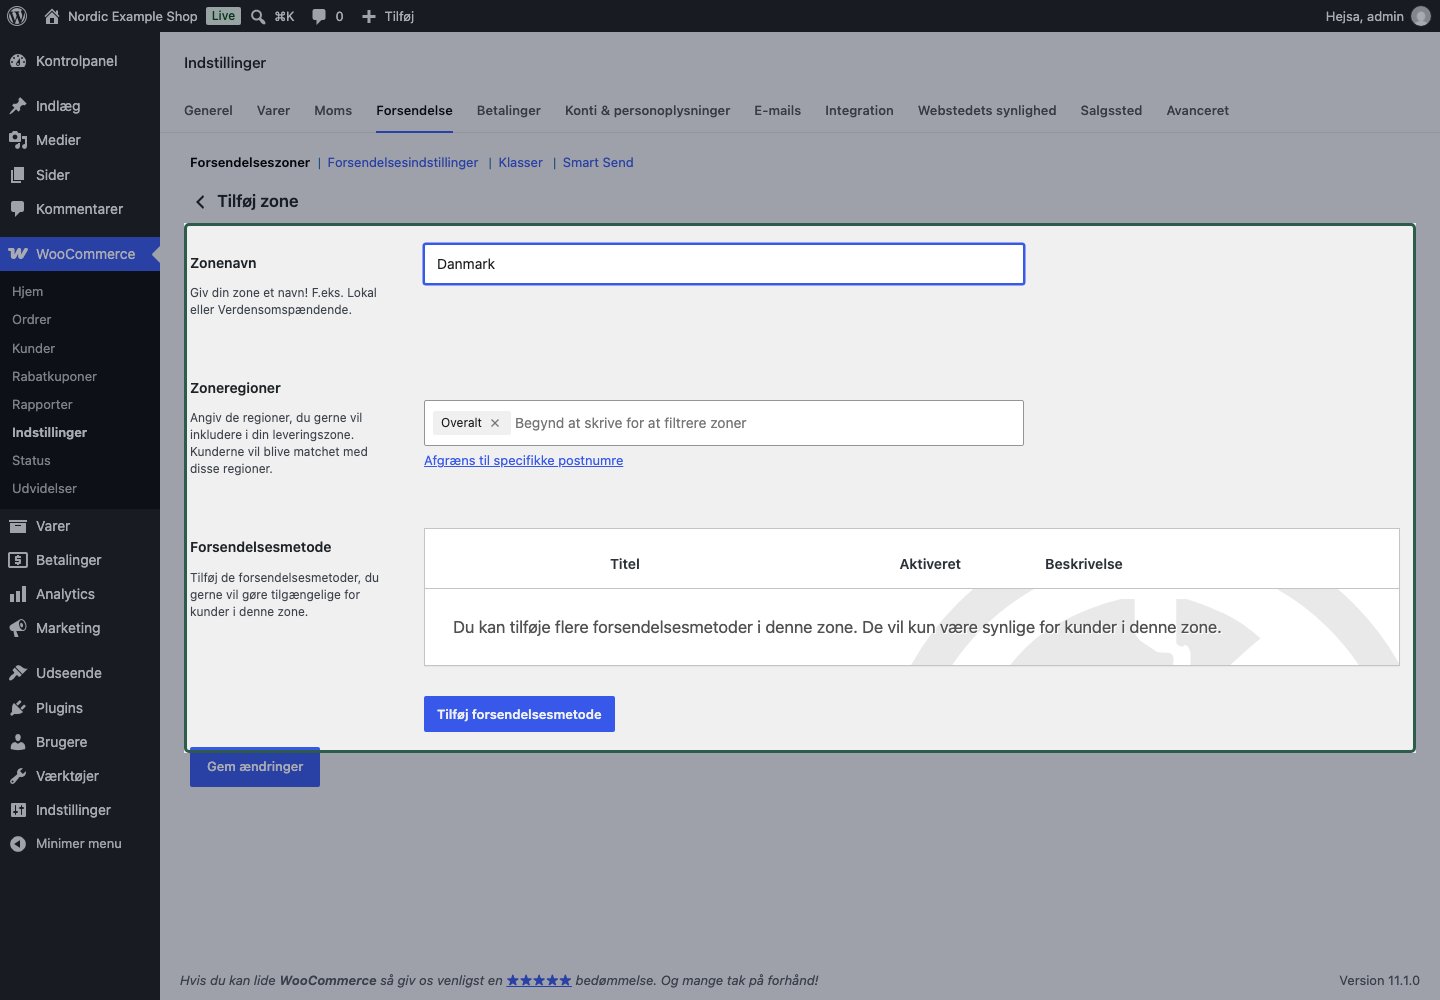This screenshot has width=1440, height=1000.
Task: Click Afgræns til specifikke postnumre link
Action: point(523,461)
